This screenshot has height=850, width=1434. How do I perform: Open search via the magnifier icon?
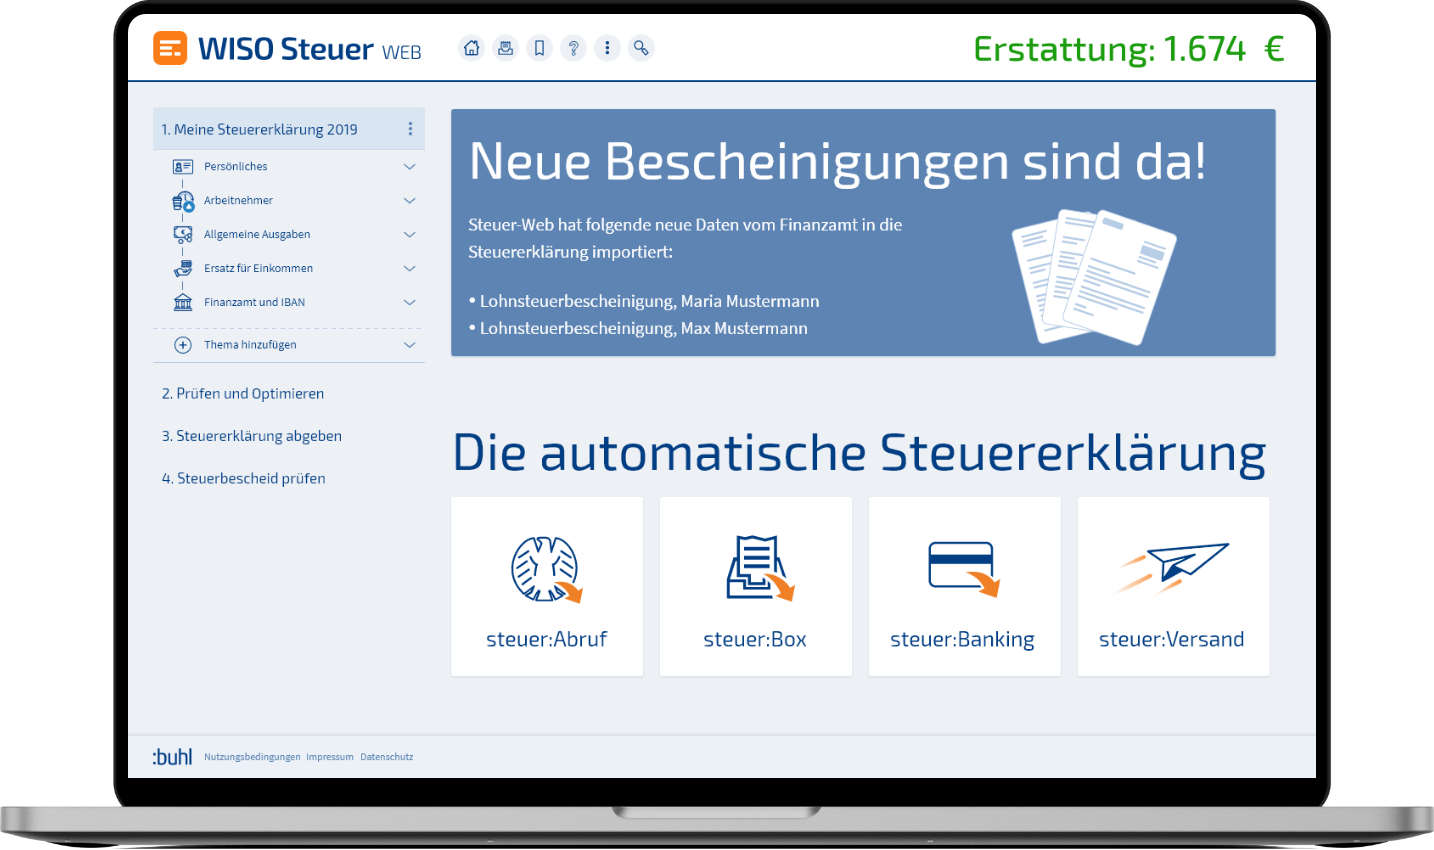[x=641, y=48]
